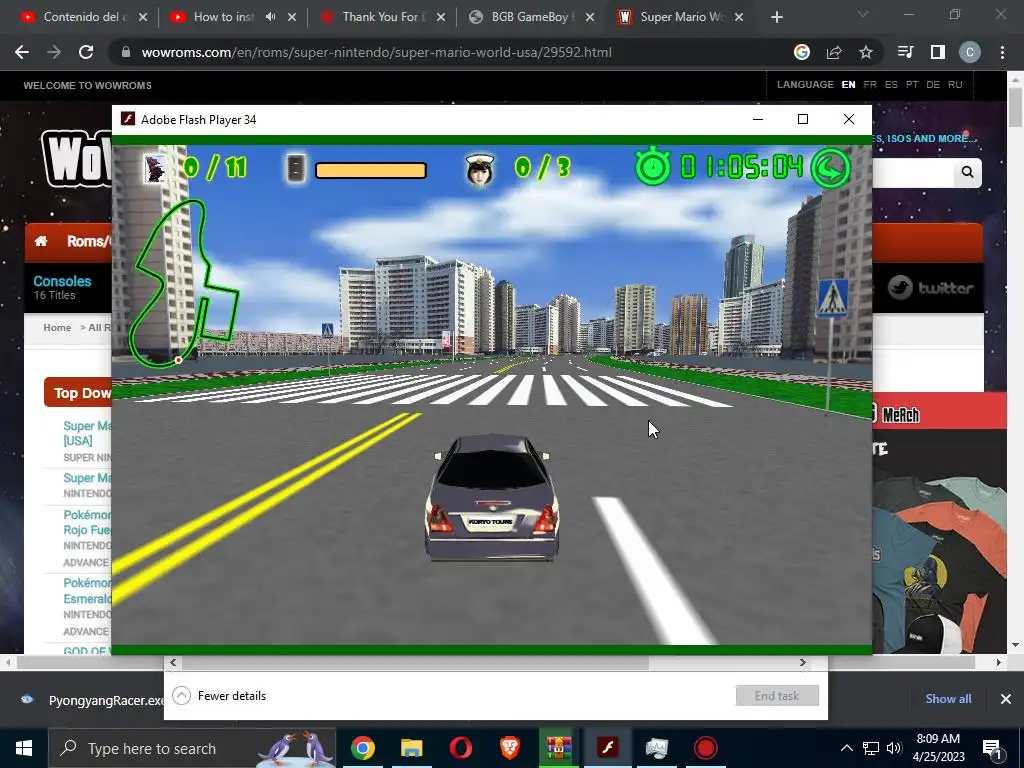Open Opera browser from the taskbar

click(x=460, y=748)
